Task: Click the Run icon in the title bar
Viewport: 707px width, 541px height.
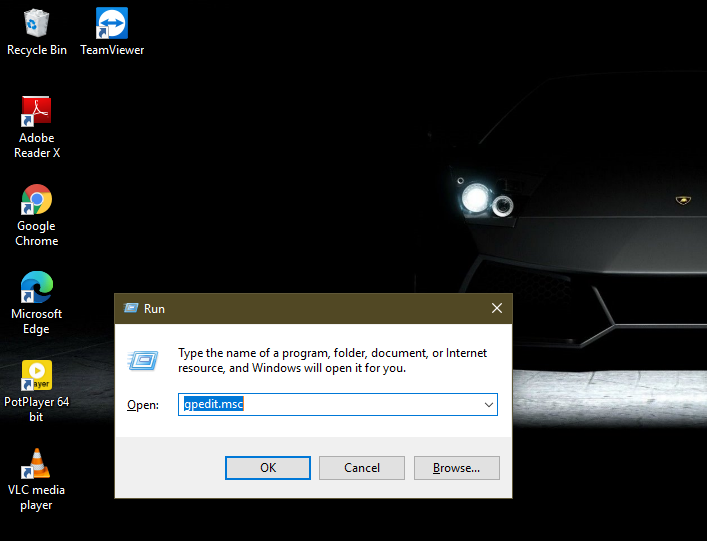Action: (131, 308)
